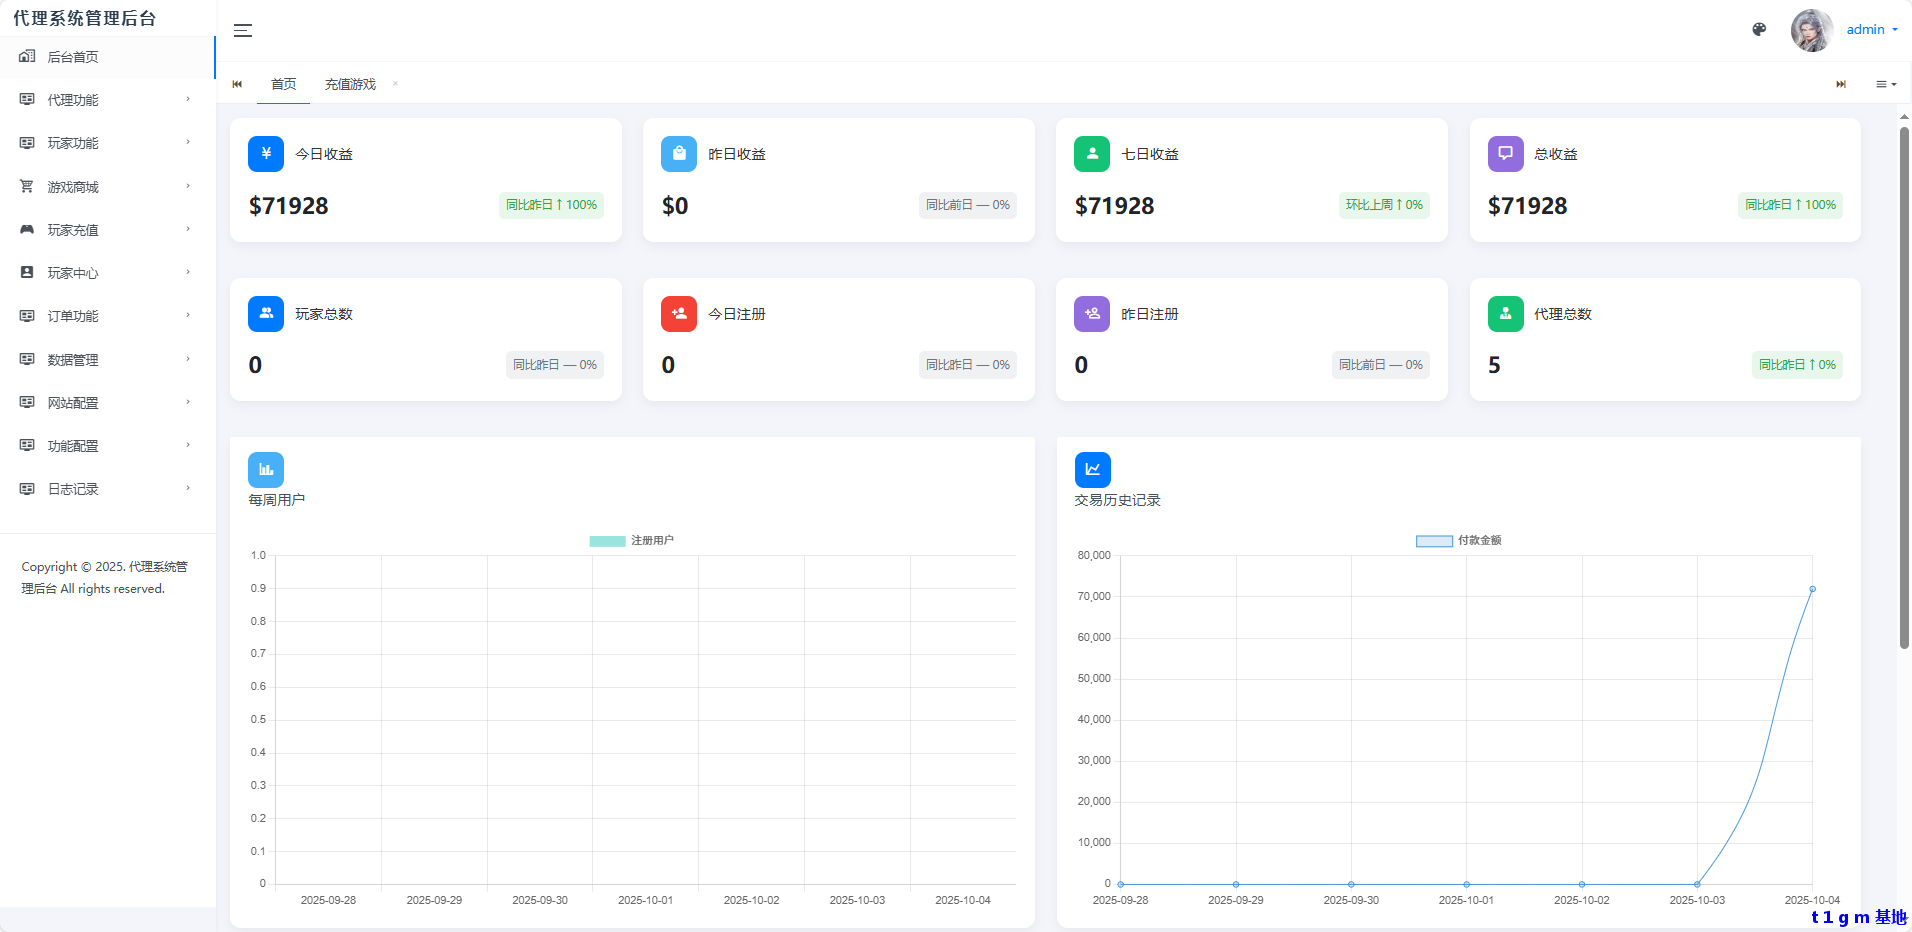Open the tab options dropdown menu

[x=1886, y=85]
